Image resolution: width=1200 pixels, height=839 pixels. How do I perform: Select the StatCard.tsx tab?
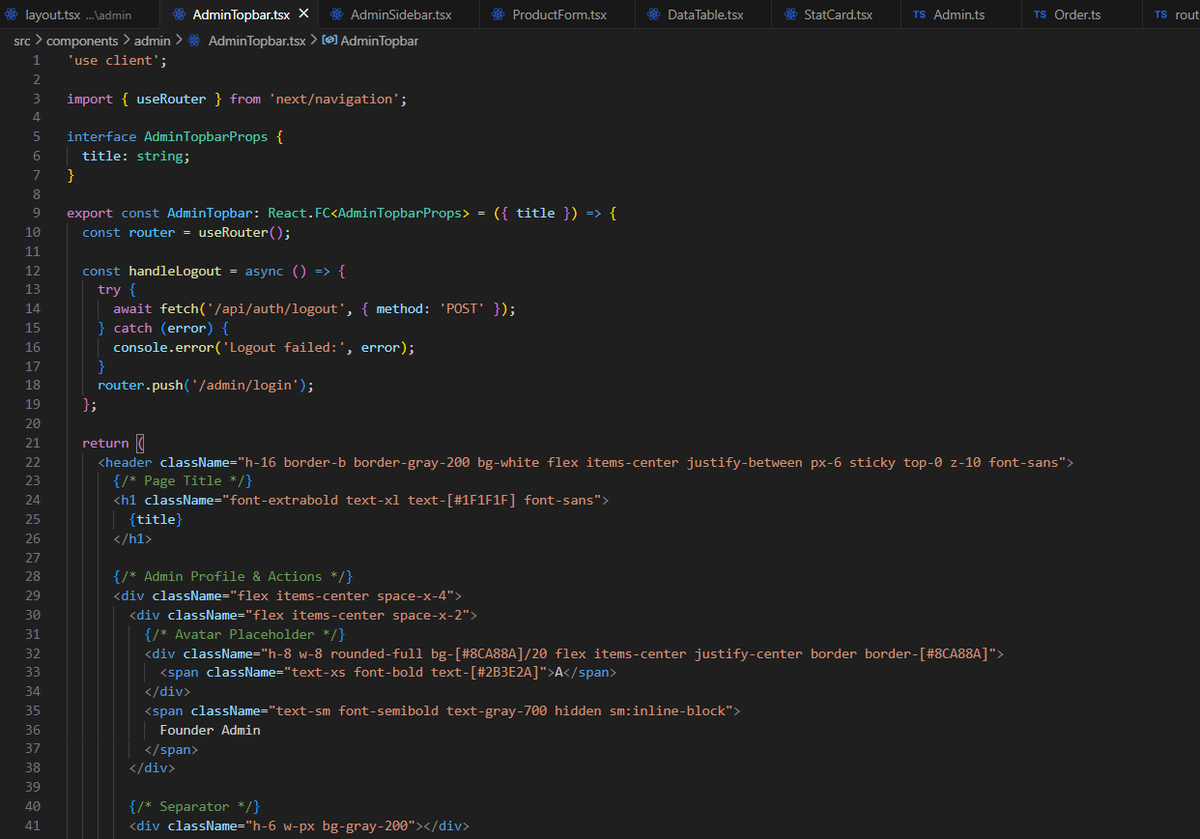tap(836, 15)
